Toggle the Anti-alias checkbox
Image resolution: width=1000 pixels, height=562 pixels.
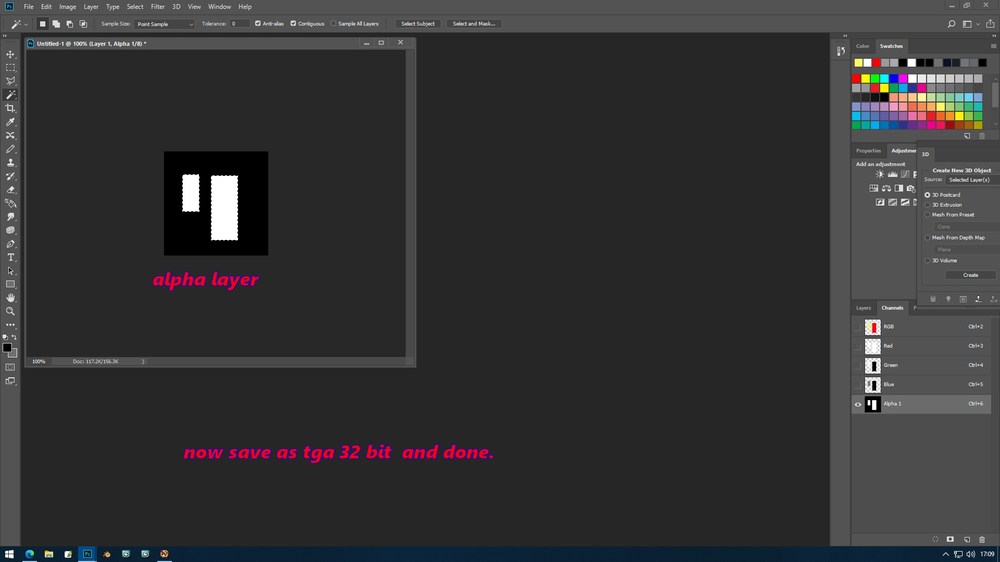pyautogui.click(x=258, y=24)
